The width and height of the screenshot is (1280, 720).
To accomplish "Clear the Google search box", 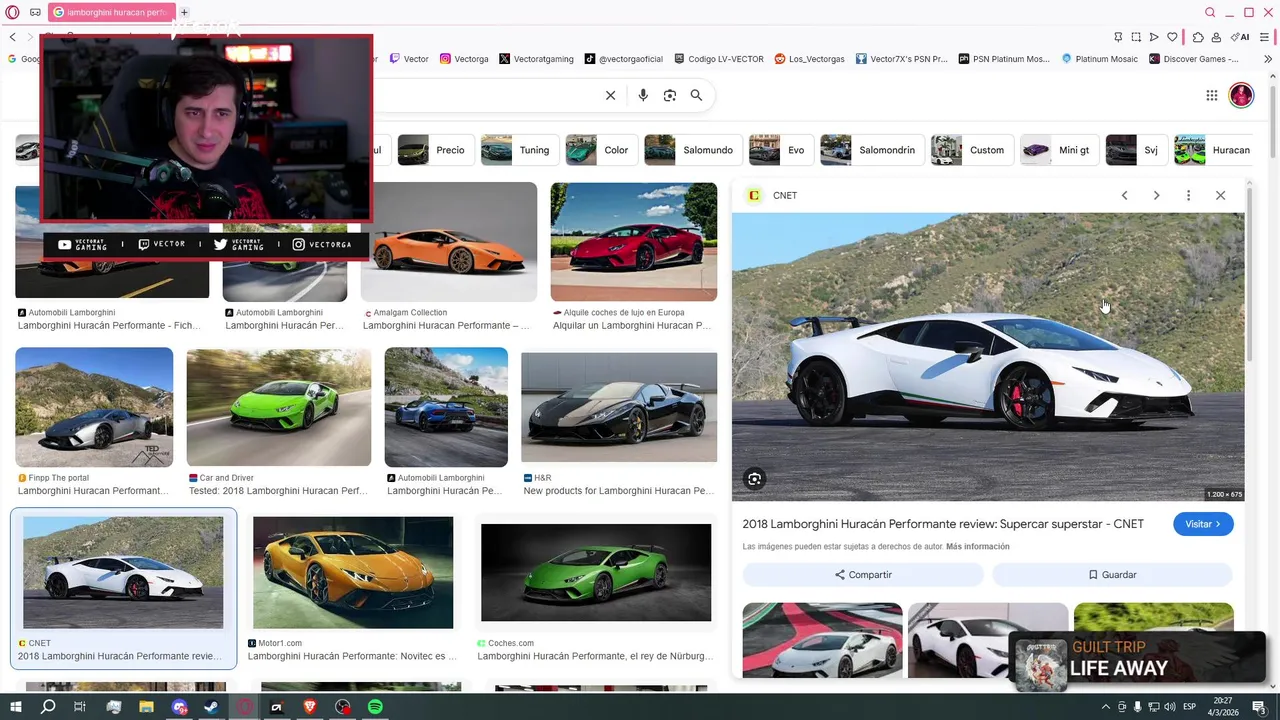I will point(610,95).
